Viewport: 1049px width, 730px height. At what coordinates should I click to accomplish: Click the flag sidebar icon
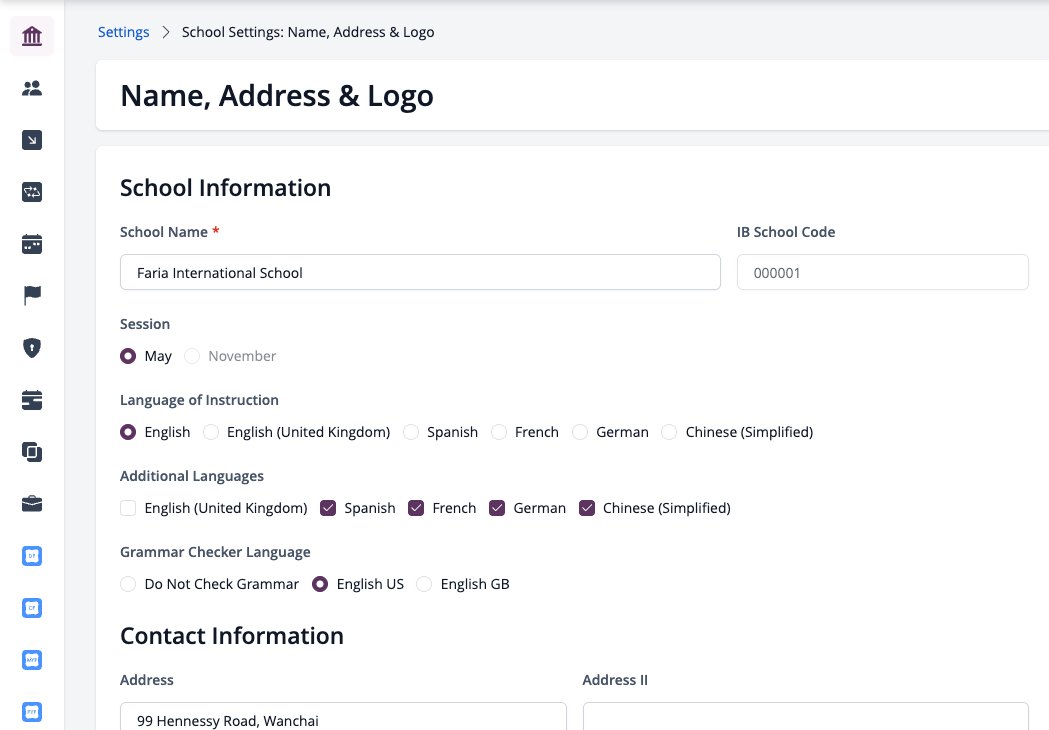point(32,296)
